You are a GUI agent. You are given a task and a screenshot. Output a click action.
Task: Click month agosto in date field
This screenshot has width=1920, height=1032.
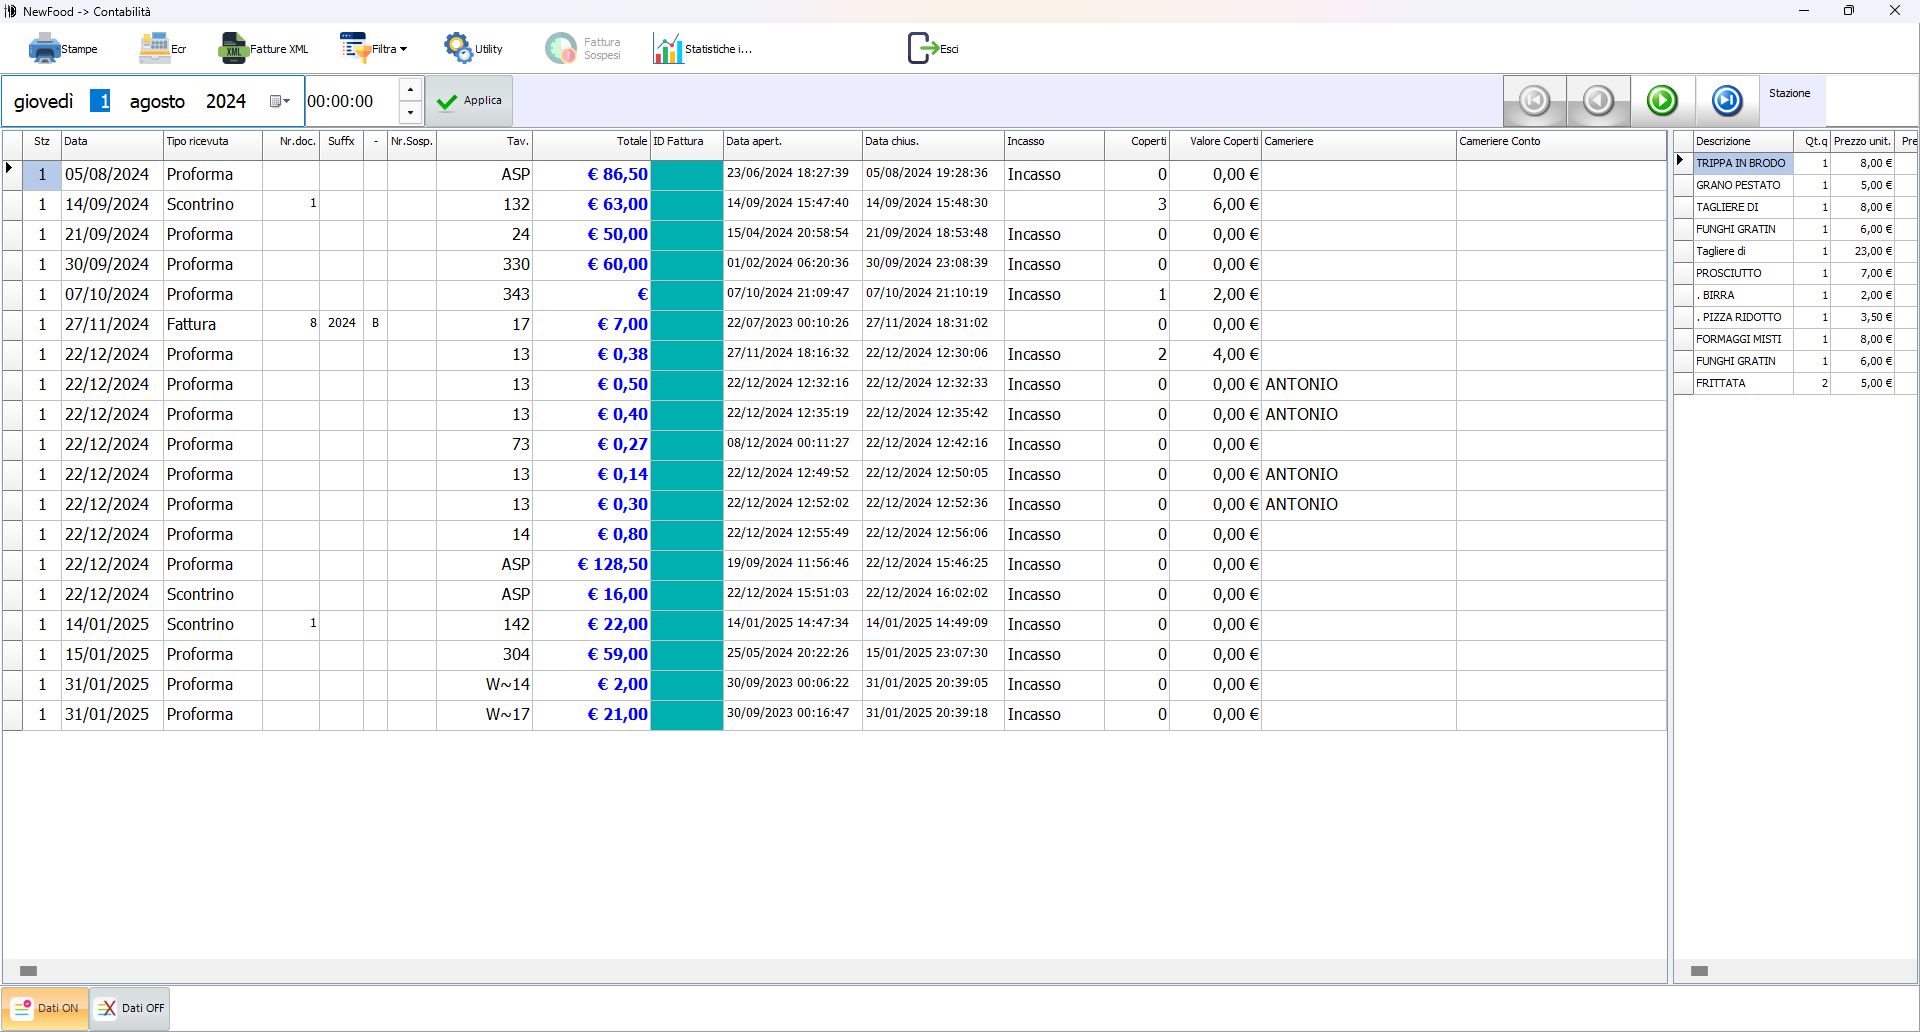[x=157, y=101]
